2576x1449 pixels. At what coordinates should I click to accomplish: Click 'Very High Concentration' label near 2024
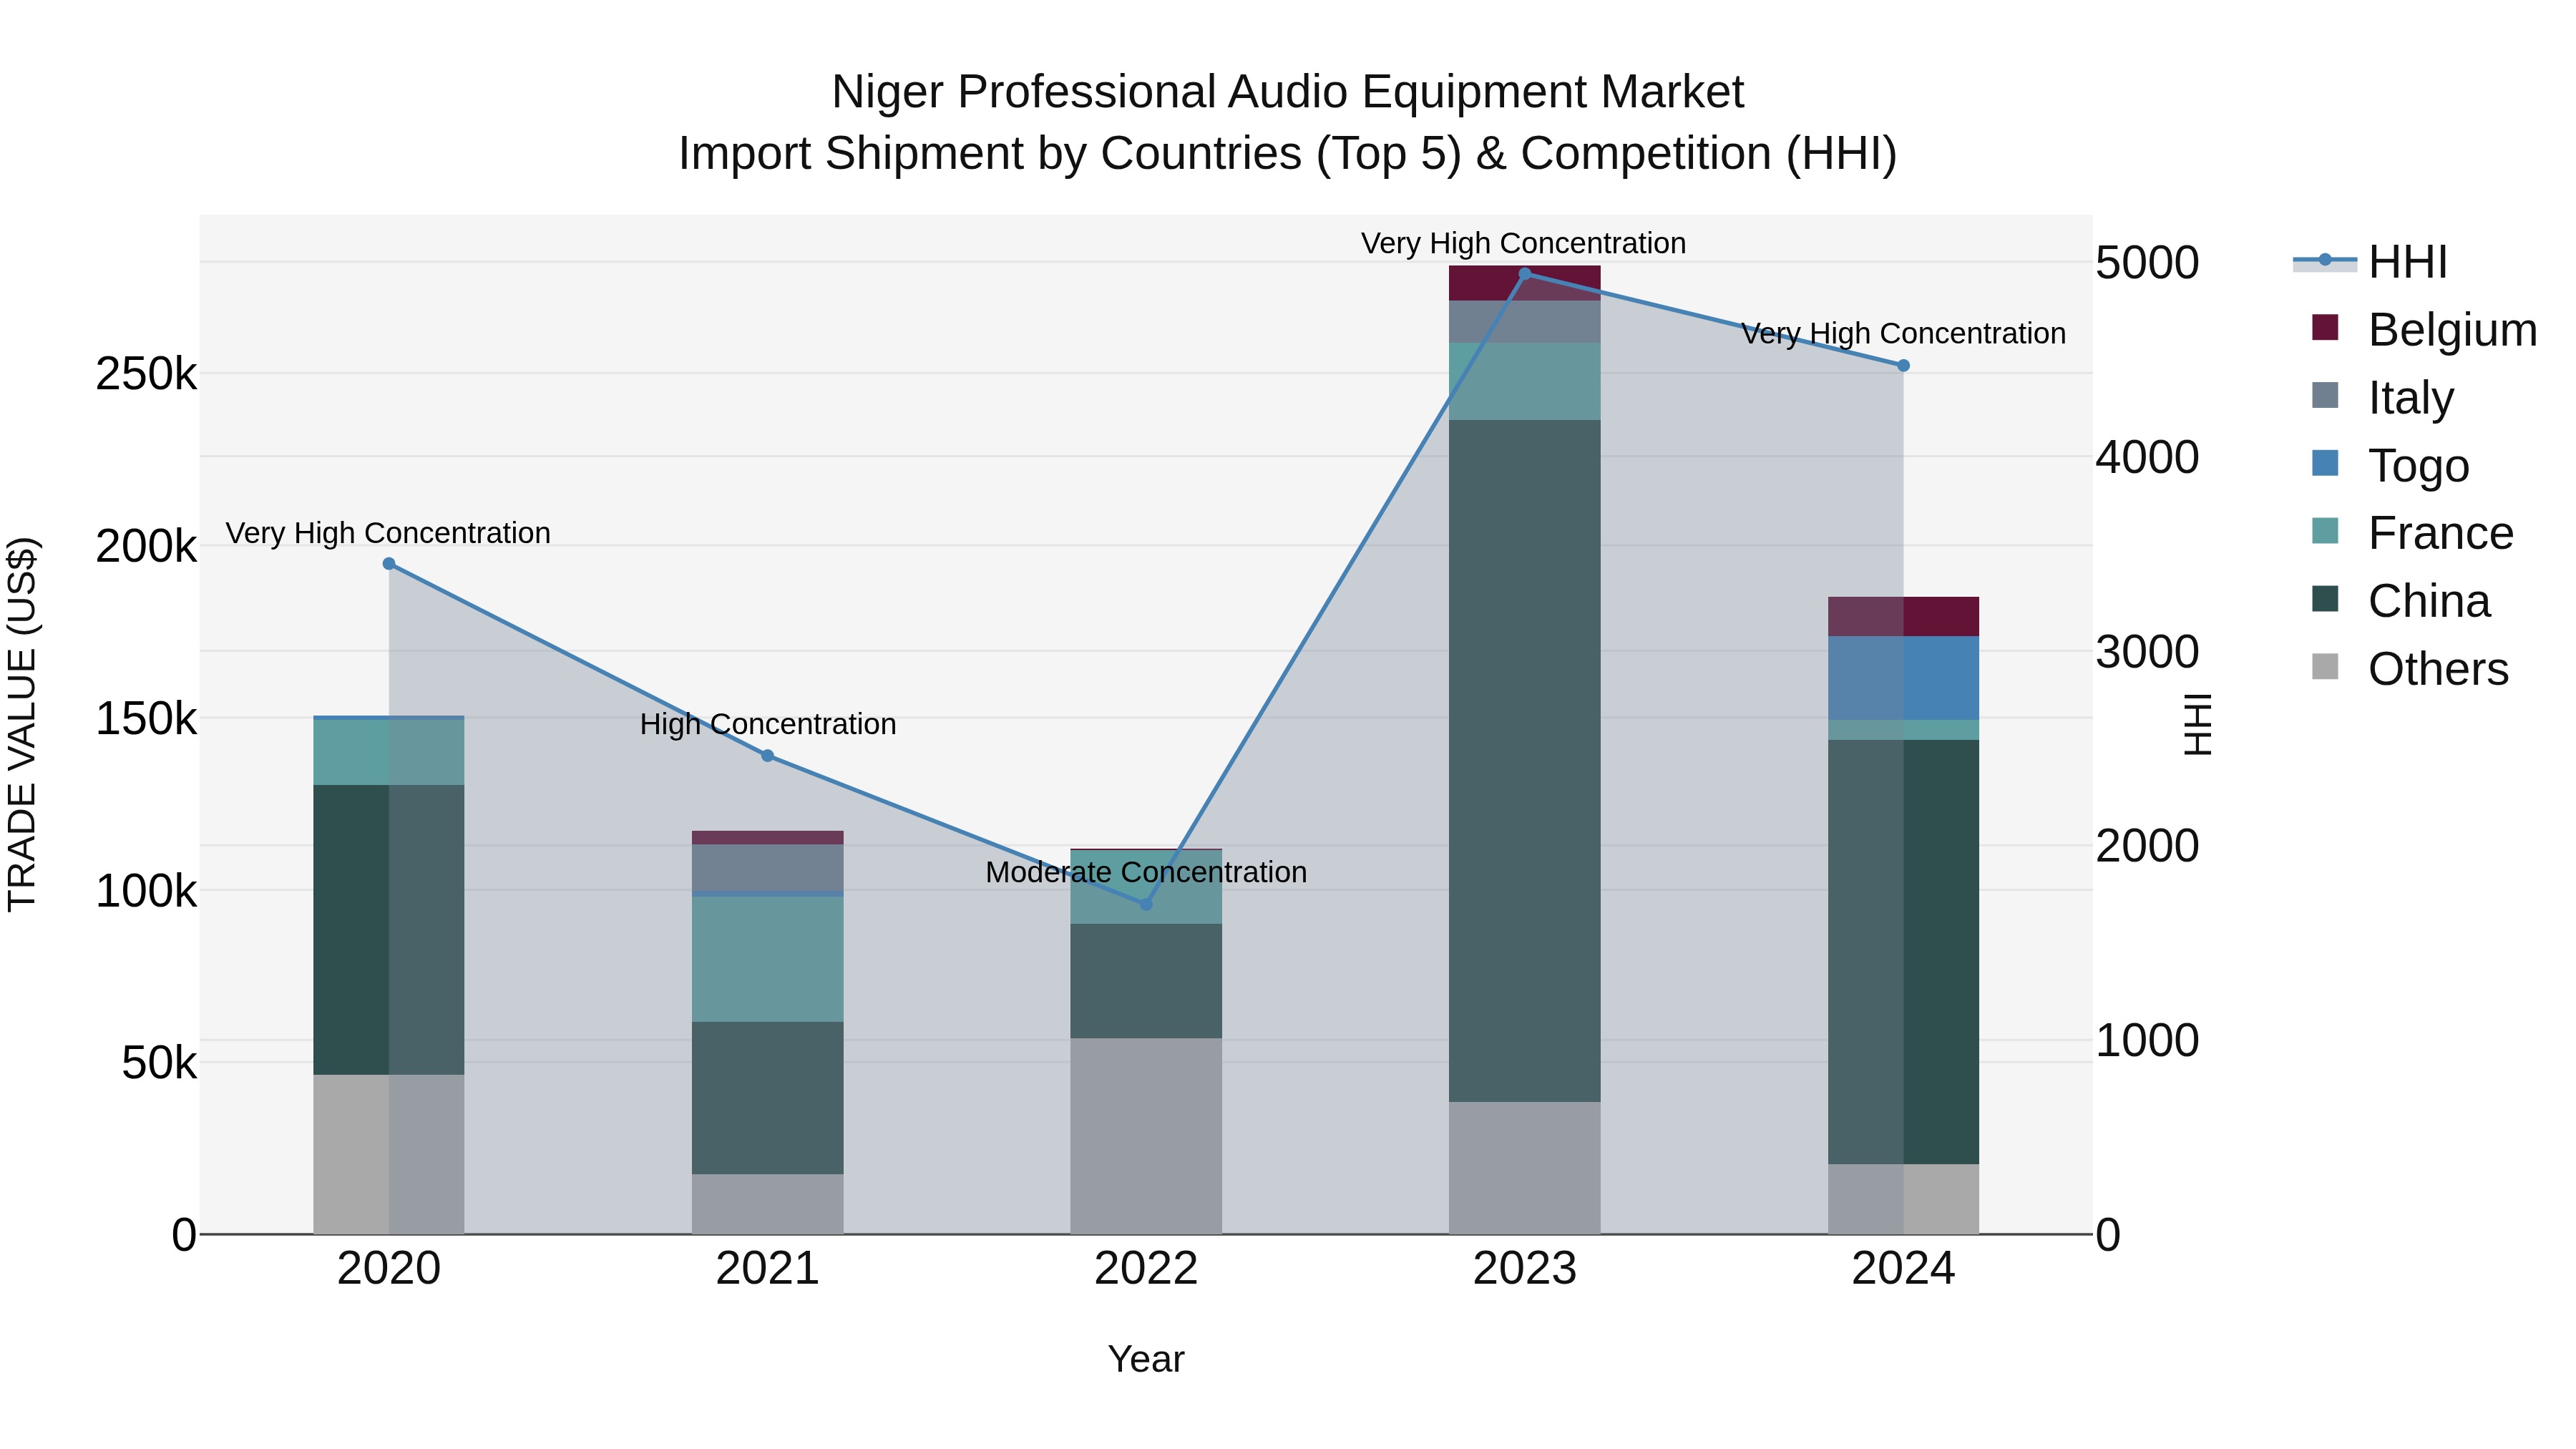(1903, 333)
